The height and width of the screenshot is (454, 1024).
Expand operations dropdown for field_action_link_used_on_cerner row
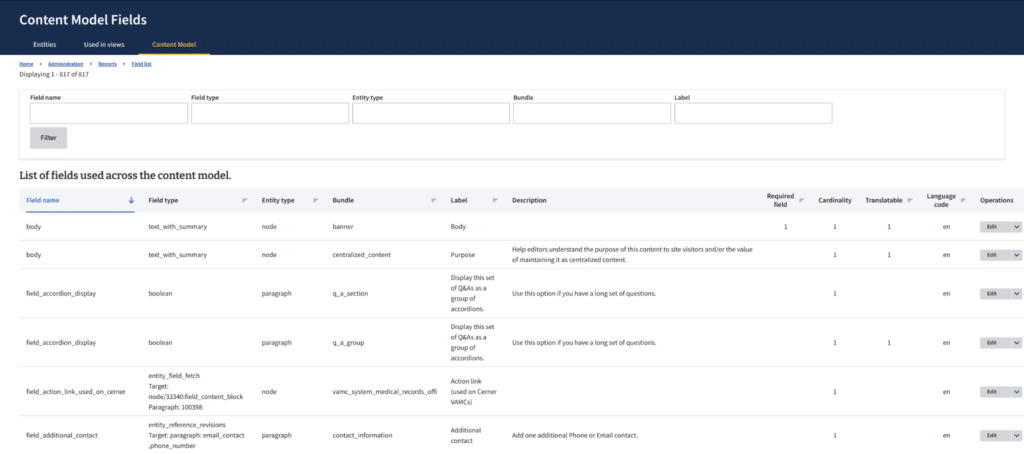(x=1016, y=392)
